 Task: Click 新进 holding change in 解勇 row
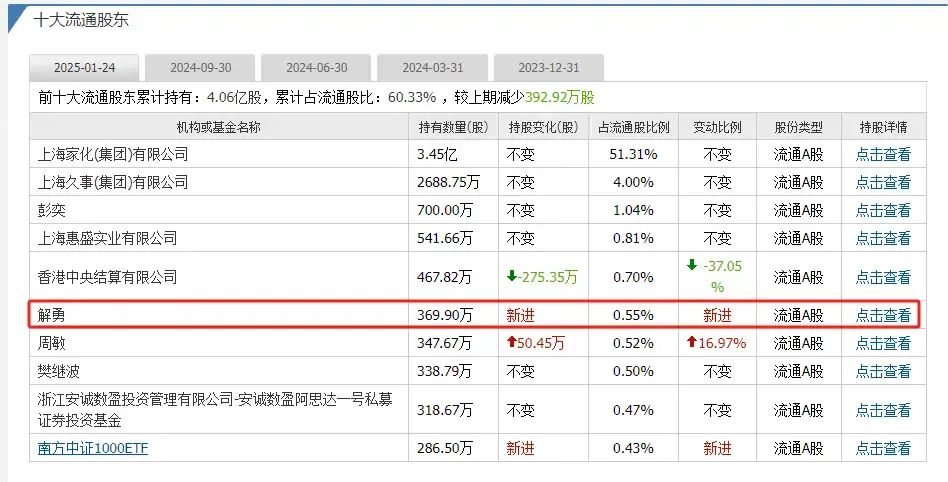521,315
